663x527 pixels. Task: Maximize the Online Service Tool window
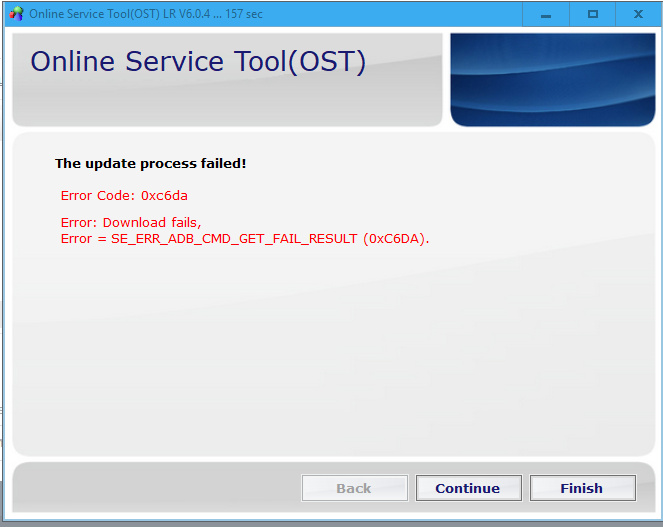pyautogui.click(x=592, y=14)
